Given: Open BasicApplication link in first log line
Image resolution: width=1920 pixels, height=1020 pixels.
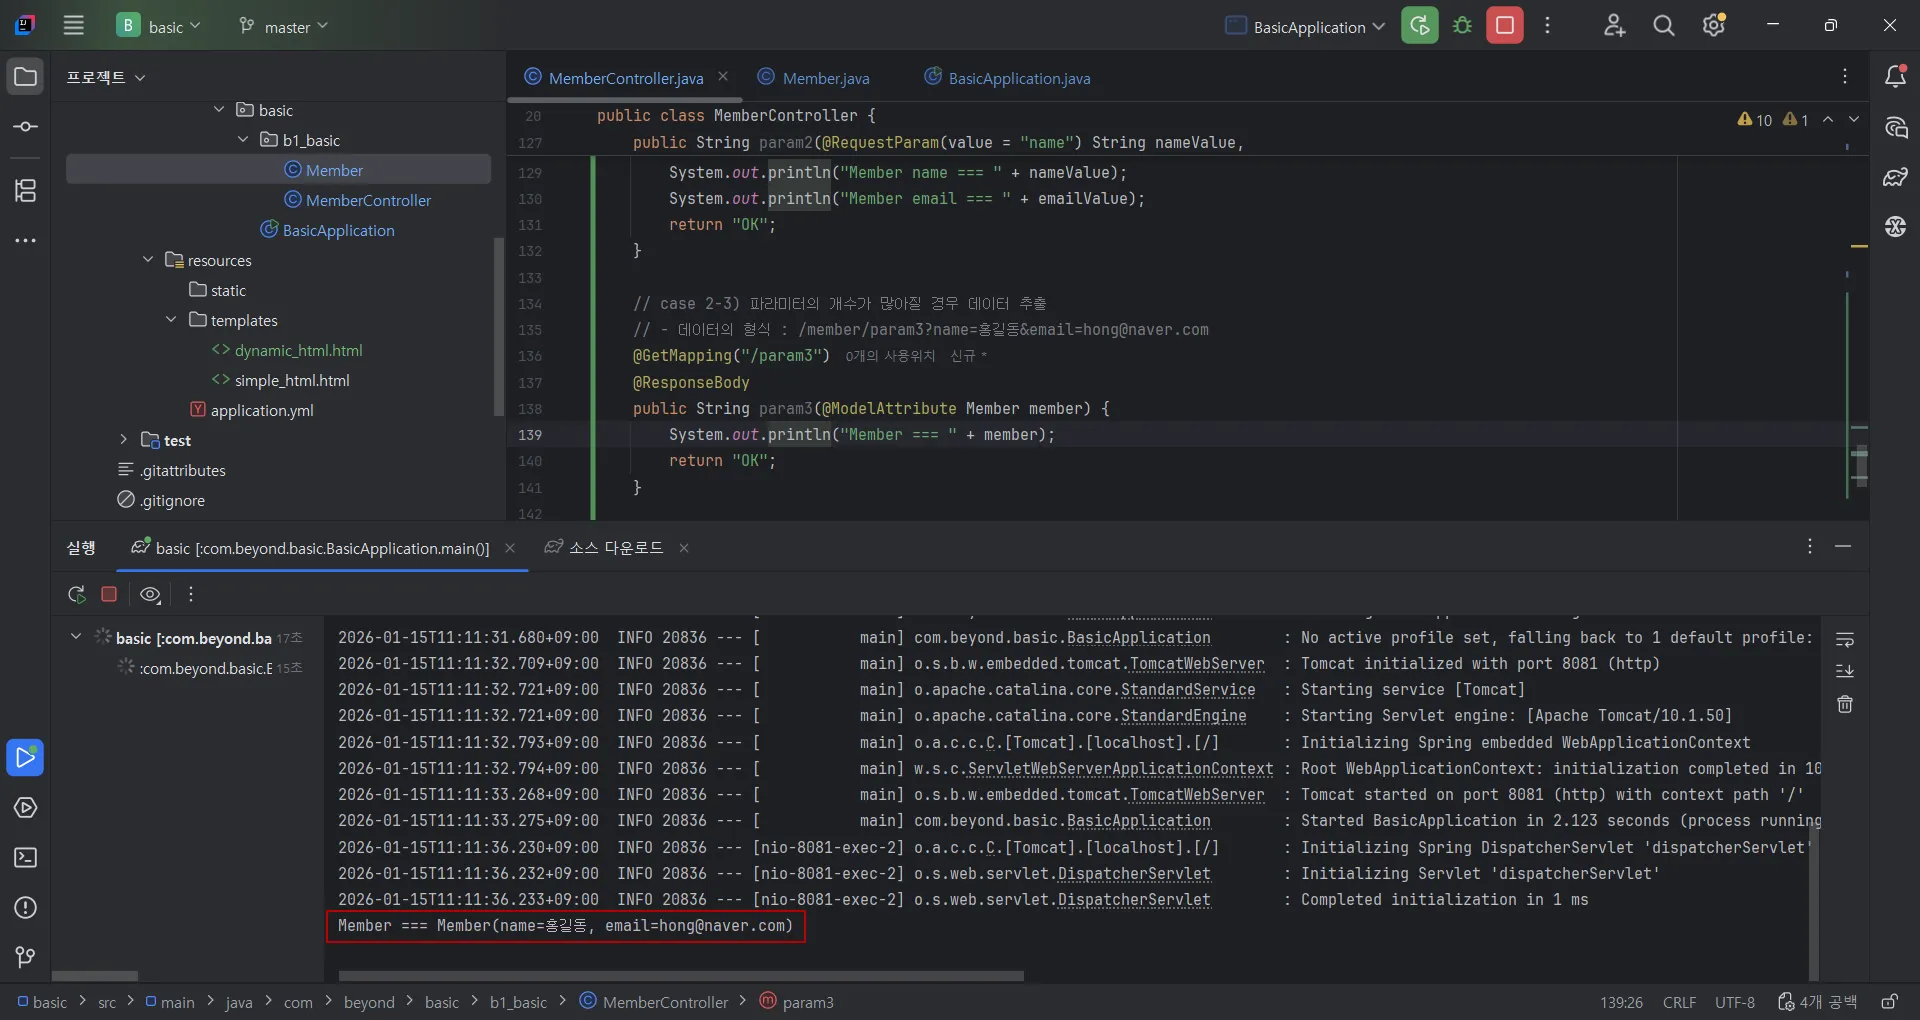Looking at the screenshot, I should click(x=1138, y=638).
